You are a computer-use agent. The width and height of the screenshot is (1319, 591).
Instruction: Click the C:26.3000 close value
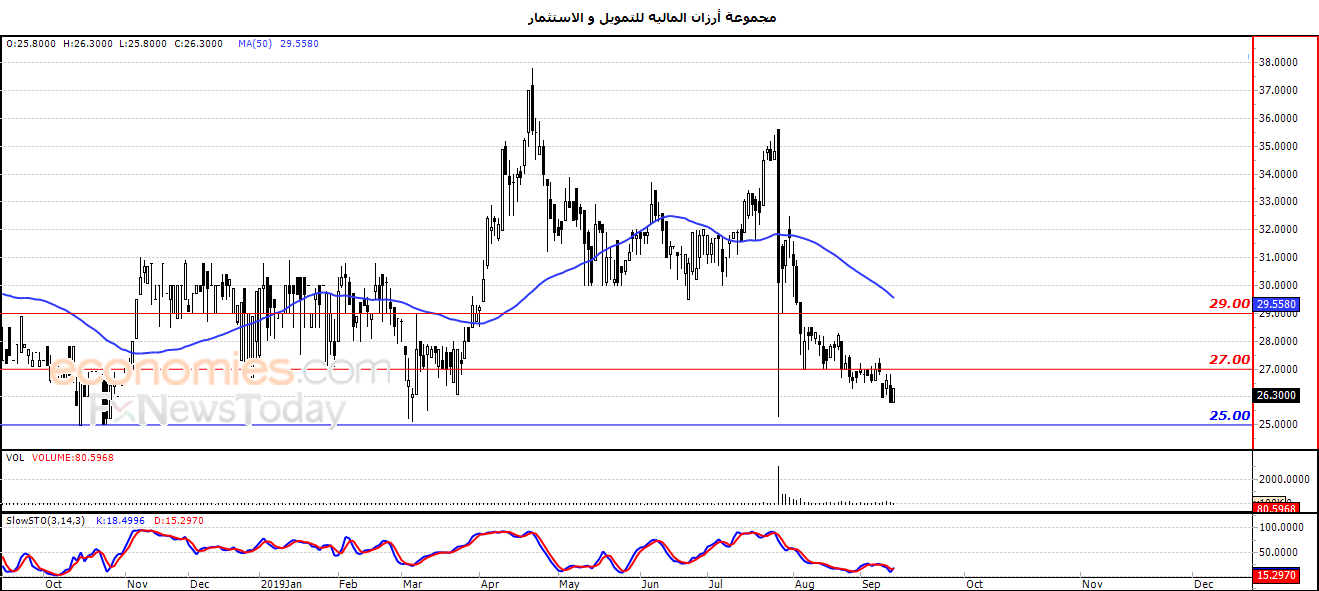click(x=198, y=44)
